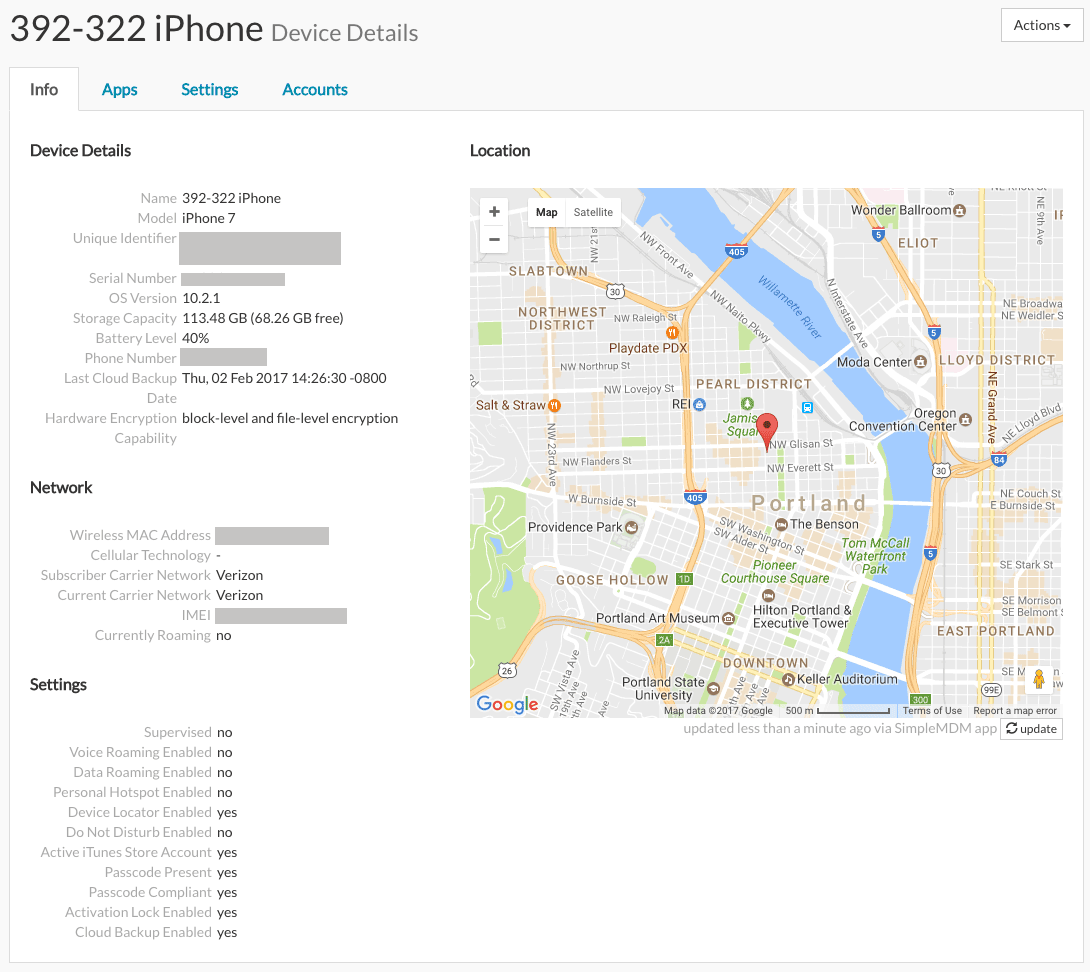Click the Portland Art Museum marker
This screenshot has height=972, width=1090.
pos(728,618)
